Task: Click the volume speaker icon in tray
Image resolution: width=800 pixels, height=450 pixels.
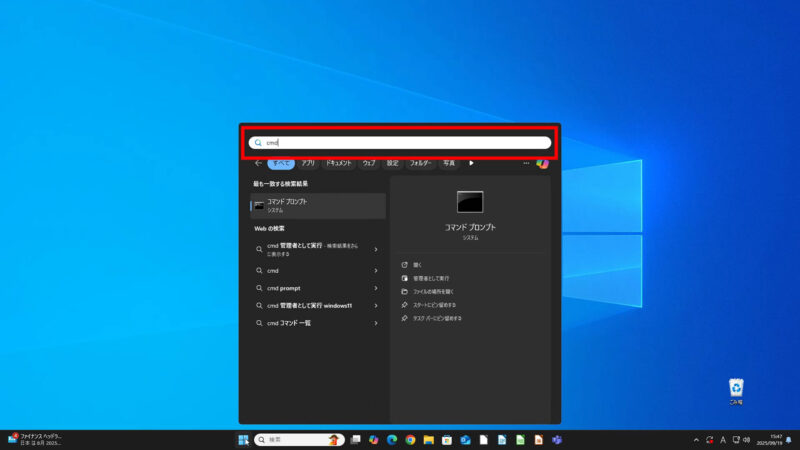Action: [x=747, y=440]
